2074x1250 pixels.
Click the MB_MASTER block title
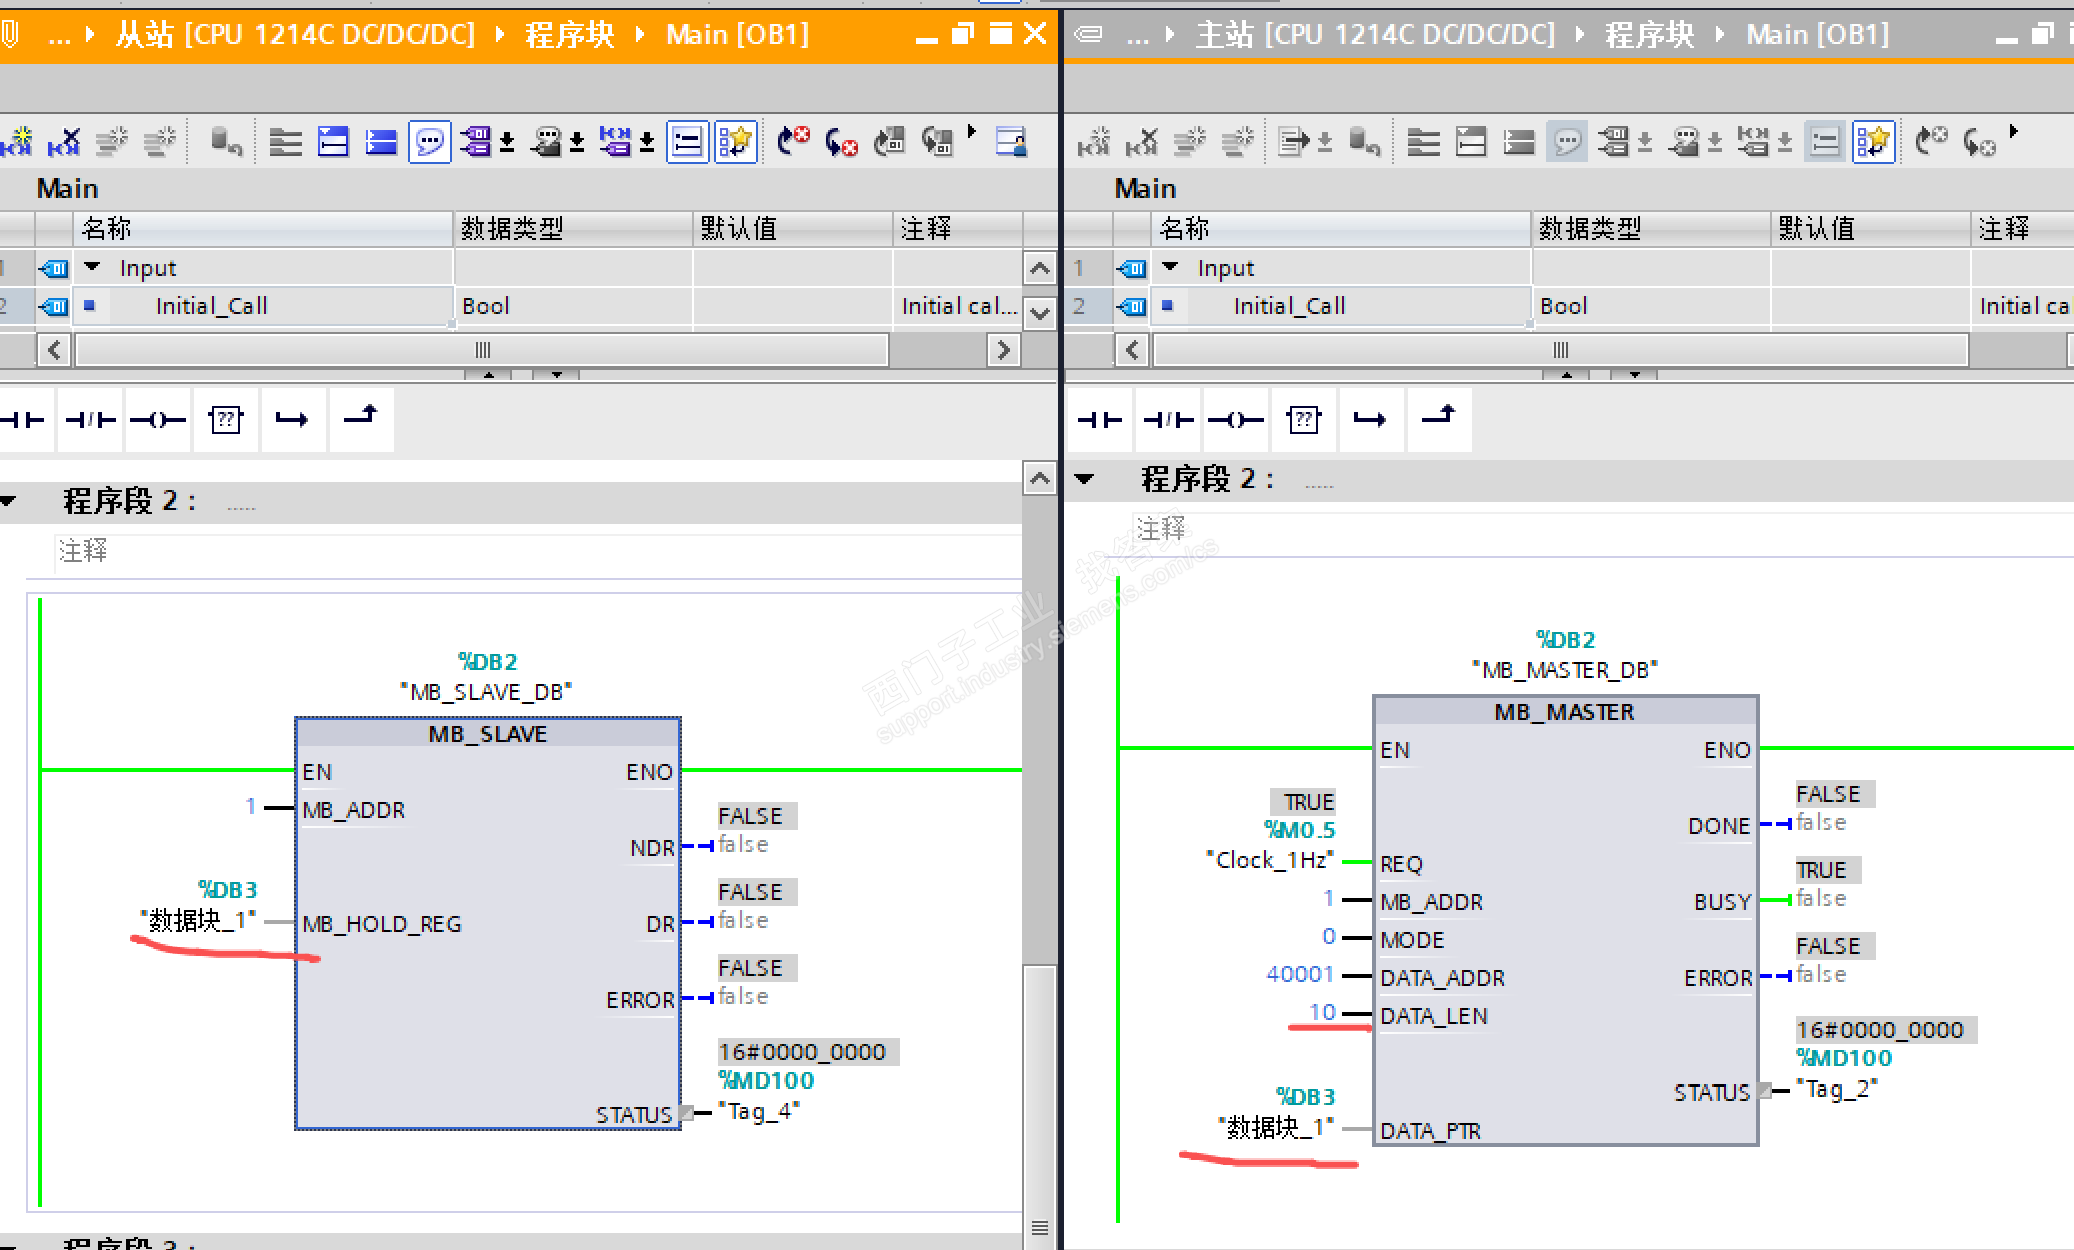coord(1564,712)
